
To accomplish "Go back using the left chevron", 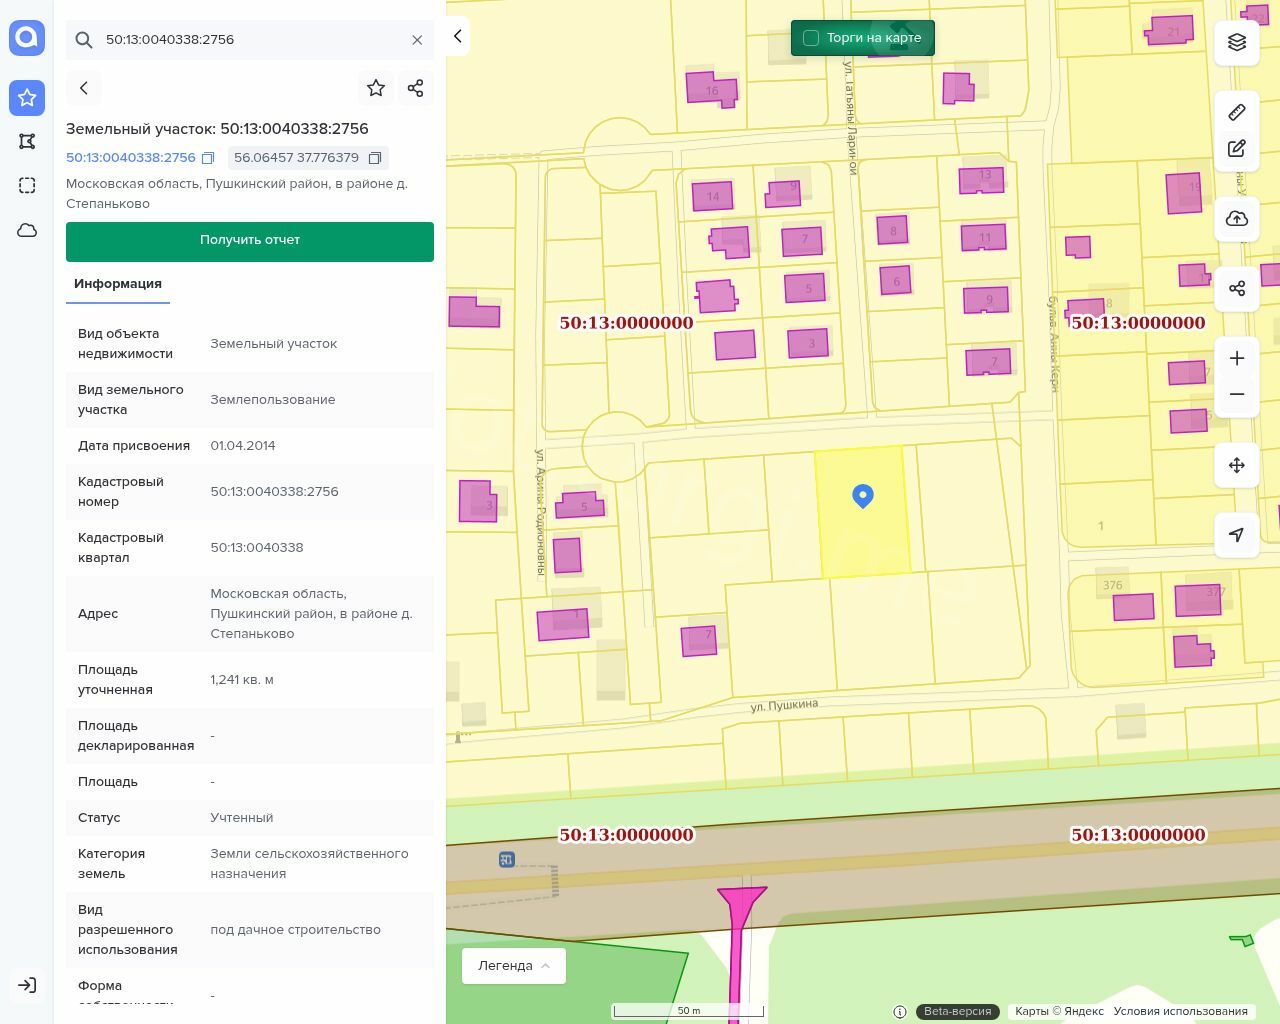I will pos(84,88).
